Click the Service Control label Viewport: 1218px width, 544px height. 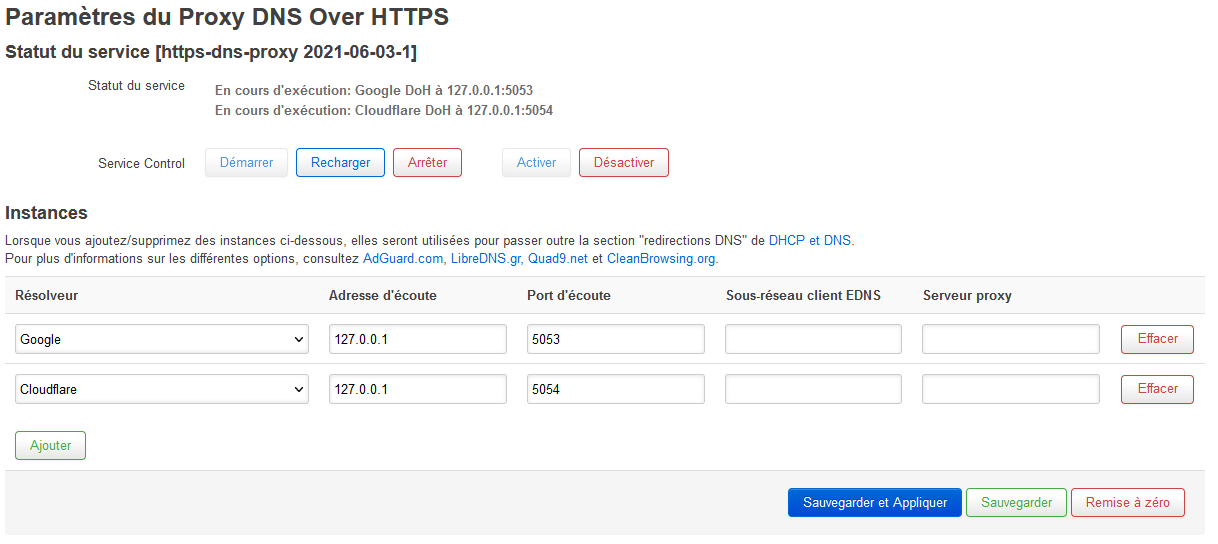141,164
